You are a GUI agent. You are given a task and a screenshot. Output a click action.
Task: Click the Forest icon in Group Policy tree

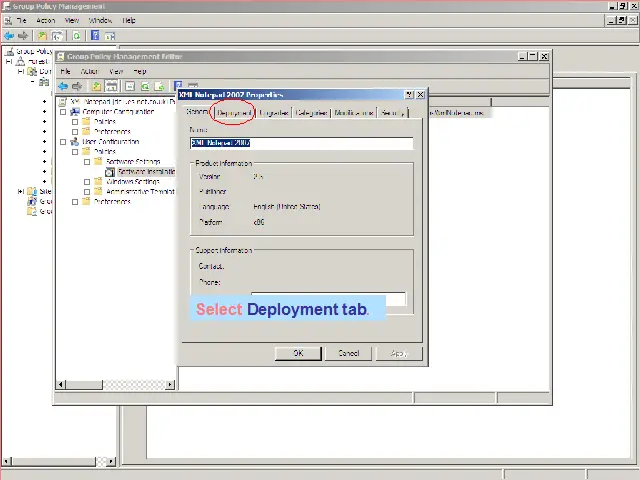(x=20, y=61)
